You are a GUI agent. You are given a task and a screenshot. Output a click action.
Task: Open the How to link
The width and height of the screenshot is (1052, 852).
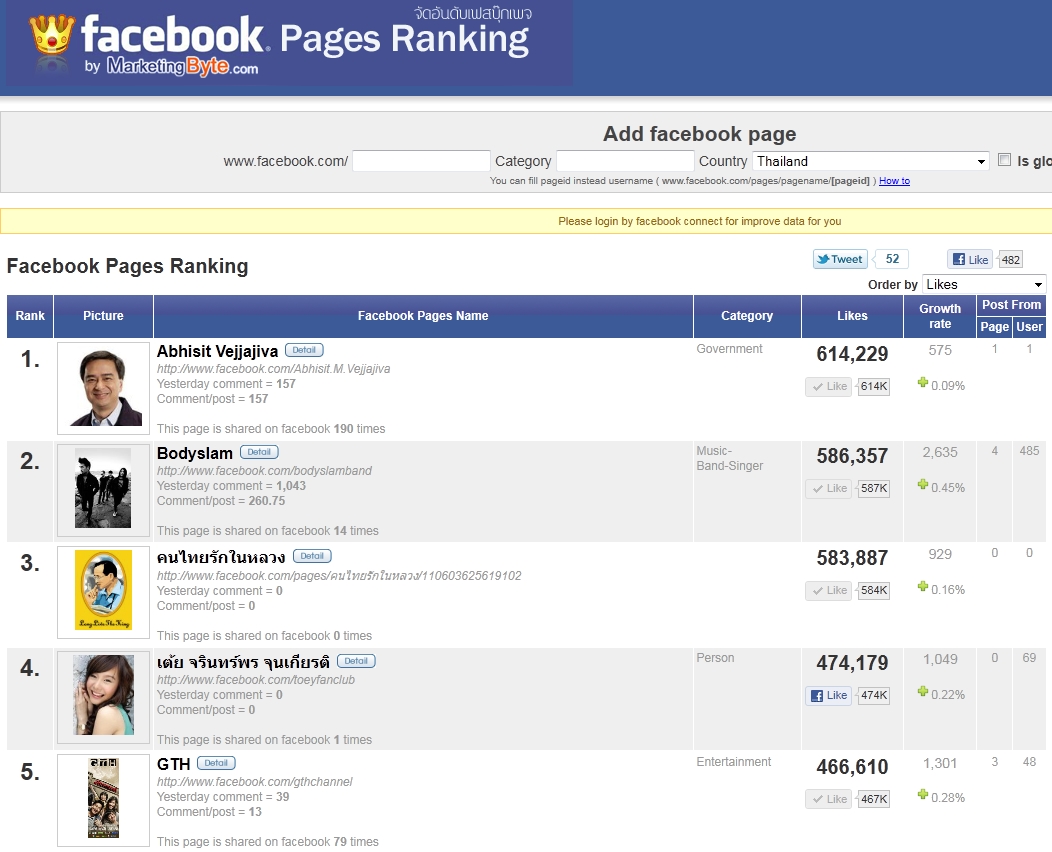pyautogui.click(x=894, y=180)
